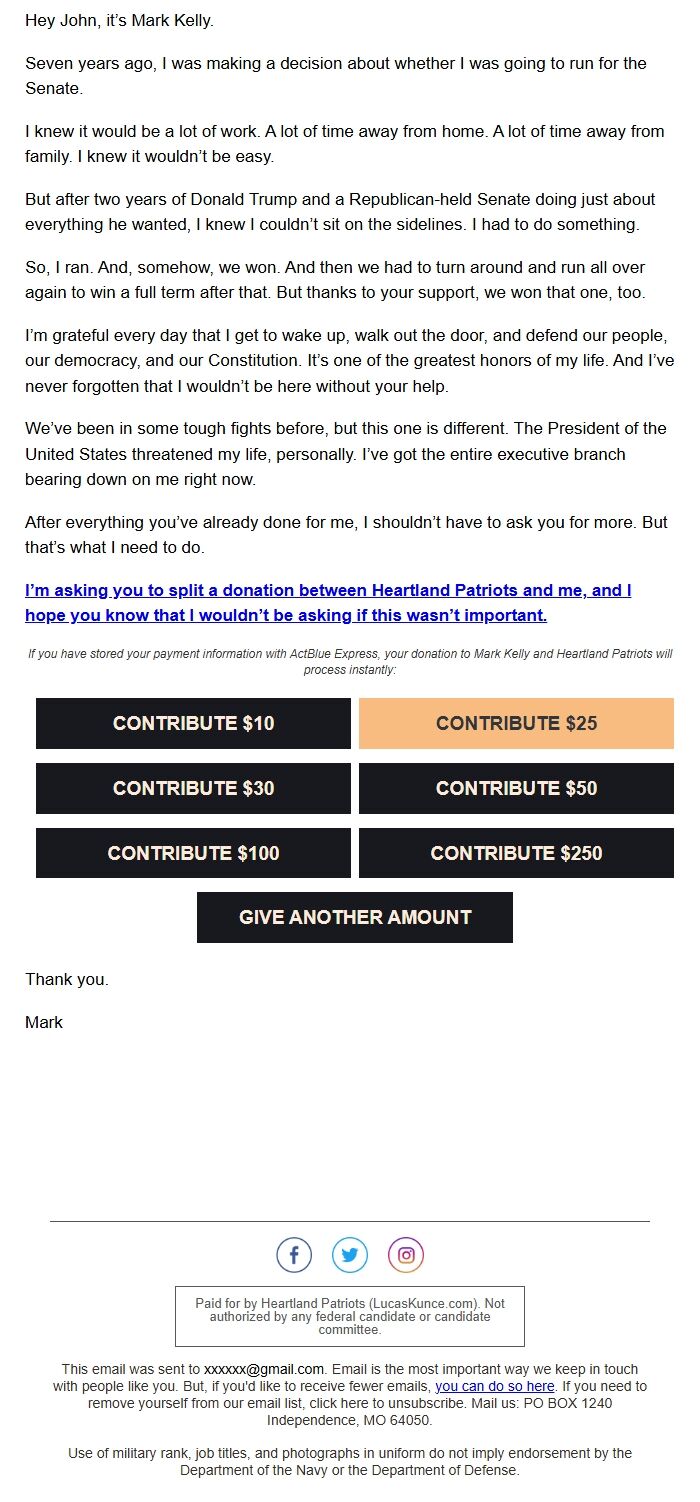
Task: Click Mark's signature at the bottom
Action: [x=44, y=1022]
